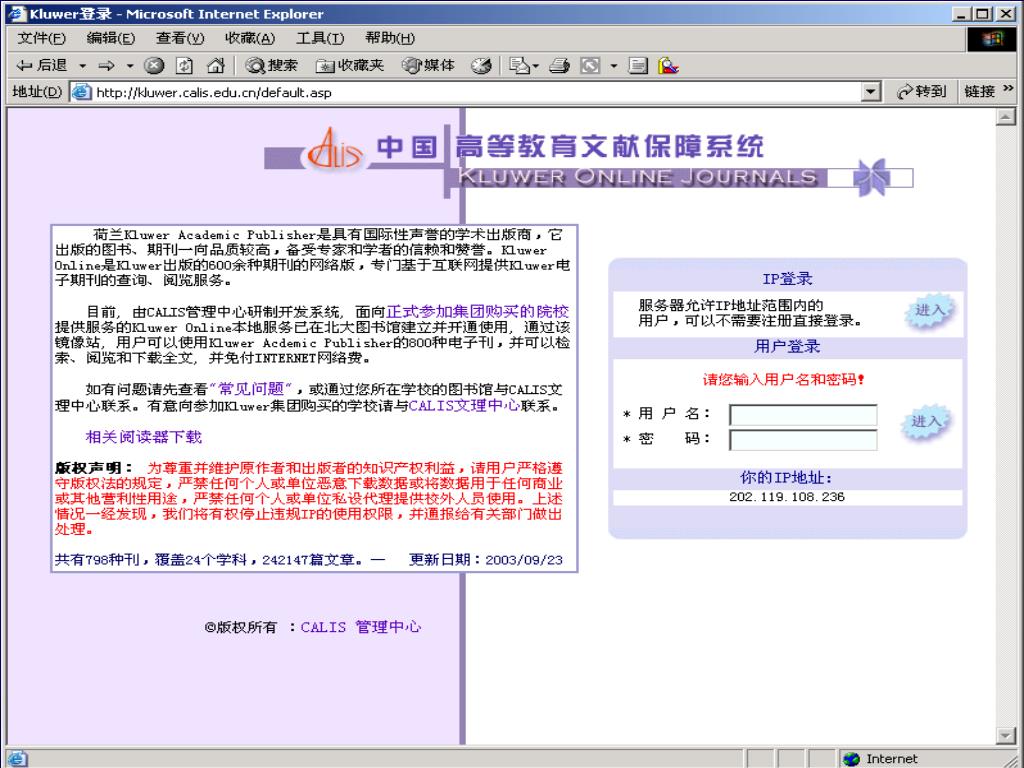1024x768 pixels.
Task: Click the Stop loading icon
Action: [153, 65]
